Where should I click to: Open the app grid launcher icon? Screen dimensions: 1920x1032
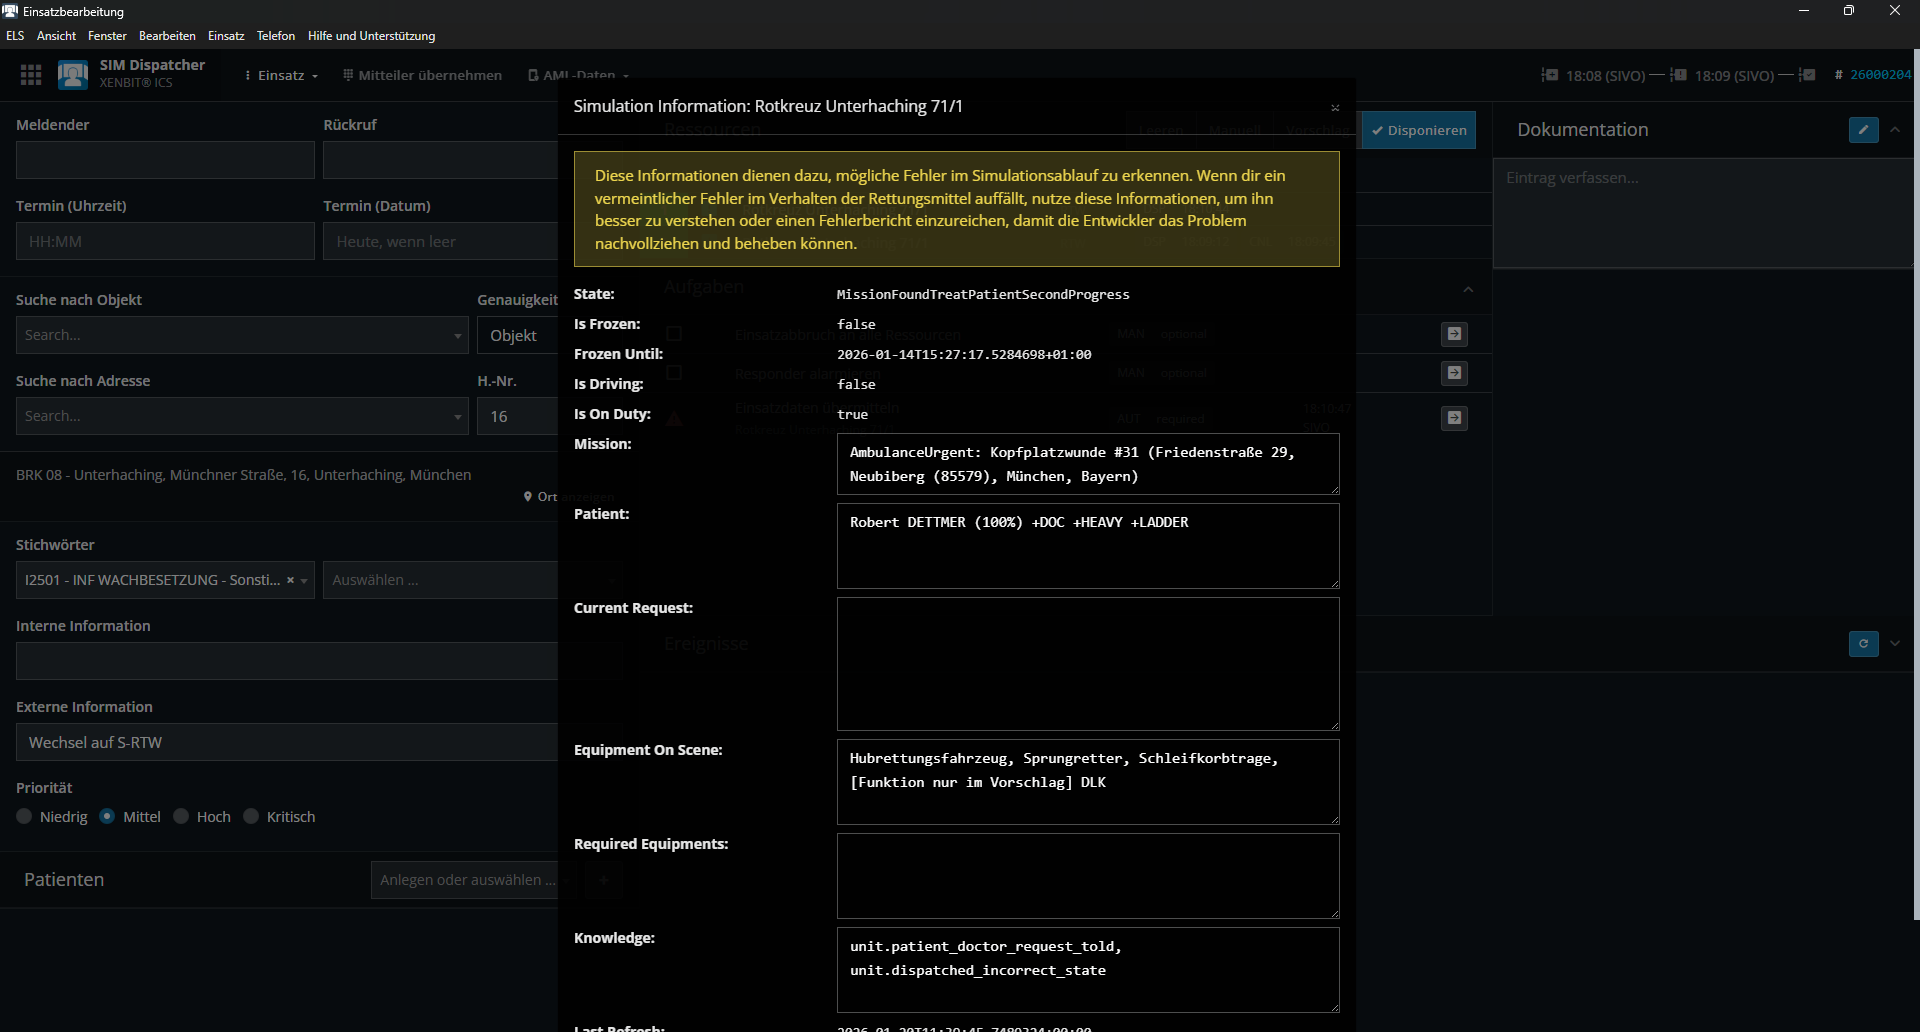tap(31, 75)
